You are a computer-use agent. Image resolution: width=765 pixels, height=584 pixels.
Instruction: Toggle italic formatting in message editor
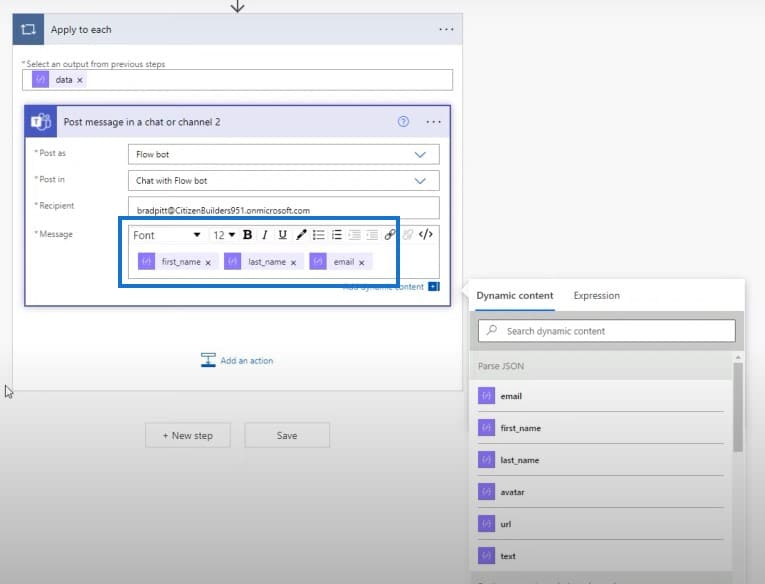pyautogui.click(x=264, y=235)
